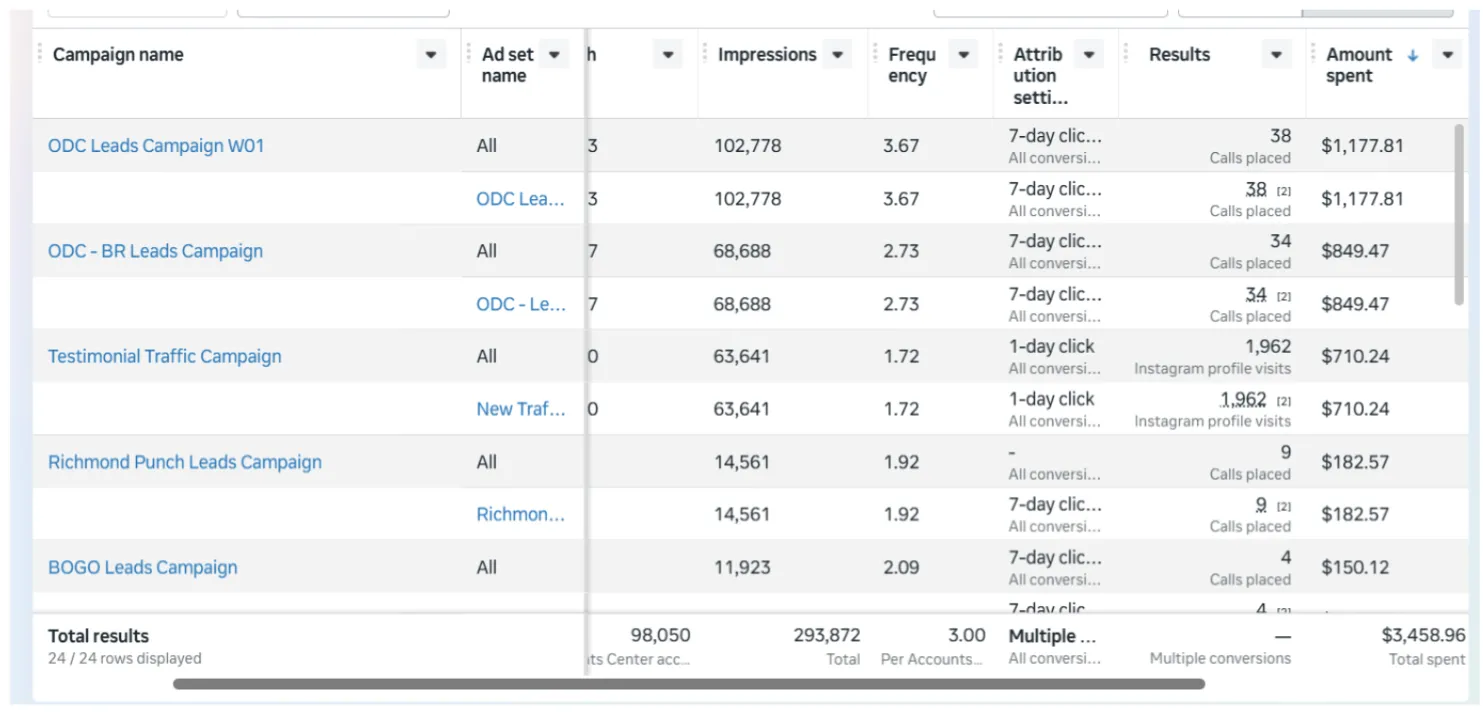Open the Amount spent column dropdown arrow
The height and width of the screenshot is (717, 1483).
[1448, 55]
